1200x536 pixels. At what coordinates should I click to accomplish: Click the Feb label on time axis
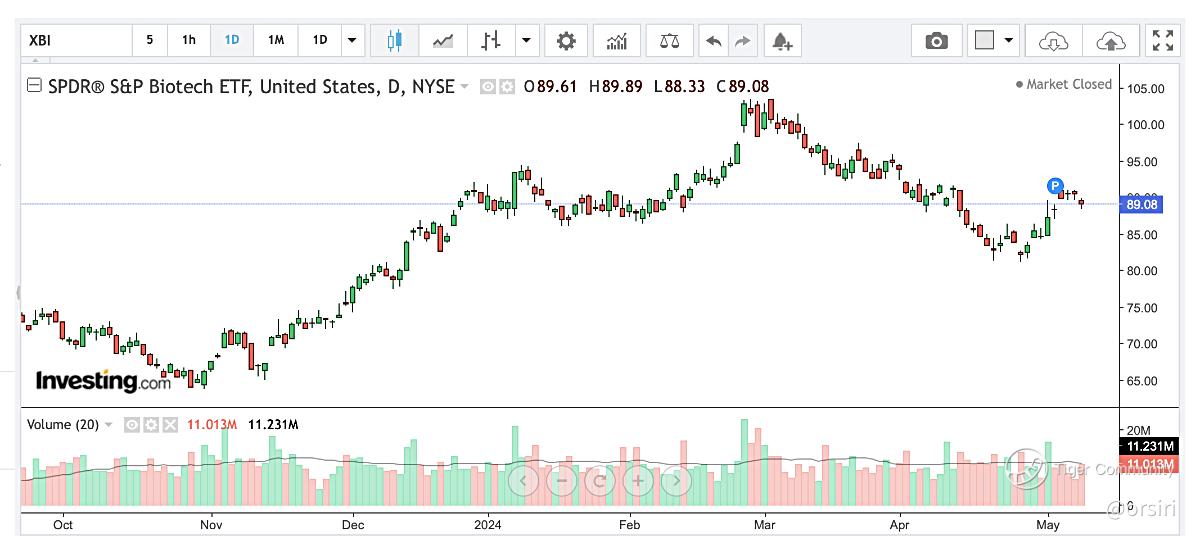629,523
